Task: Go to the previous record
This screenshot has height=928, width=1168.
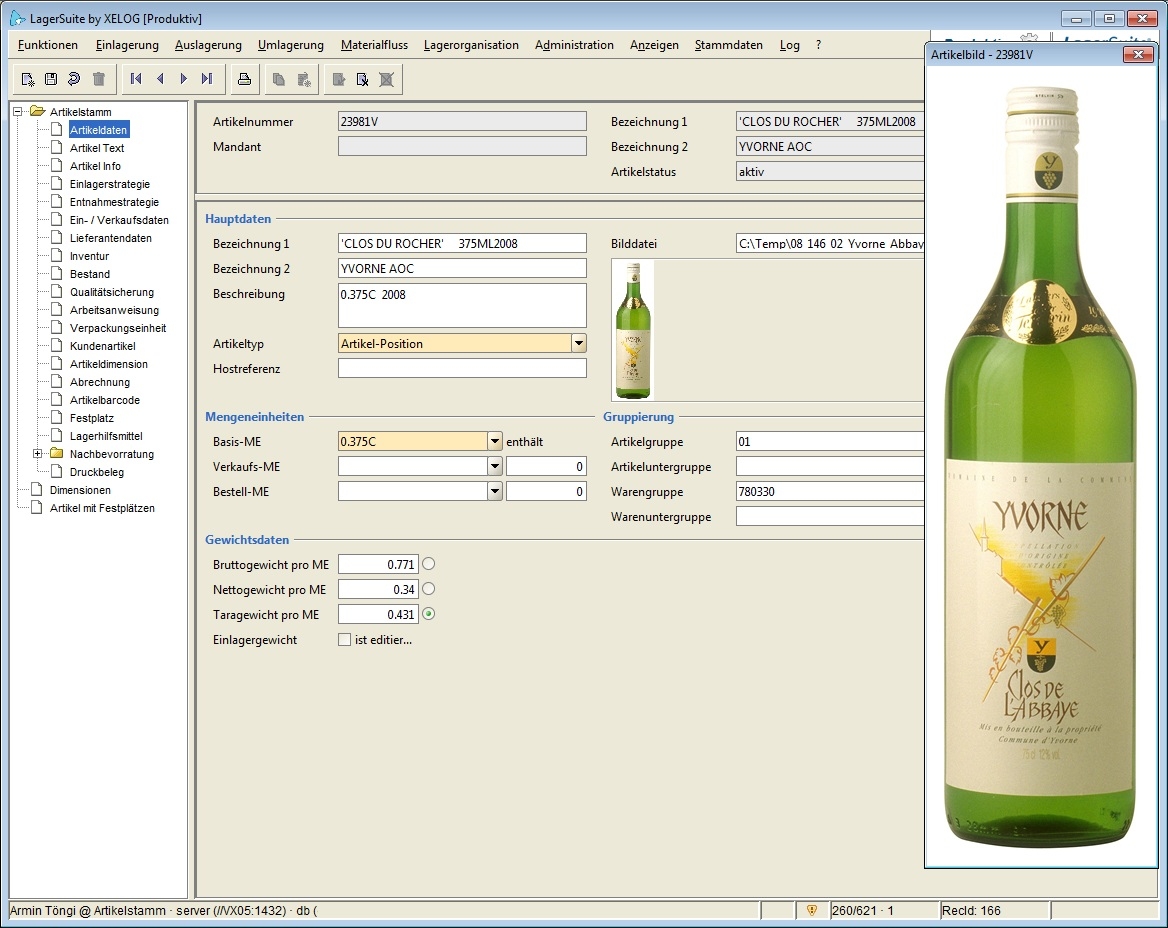Action: [x=160, y=79]
